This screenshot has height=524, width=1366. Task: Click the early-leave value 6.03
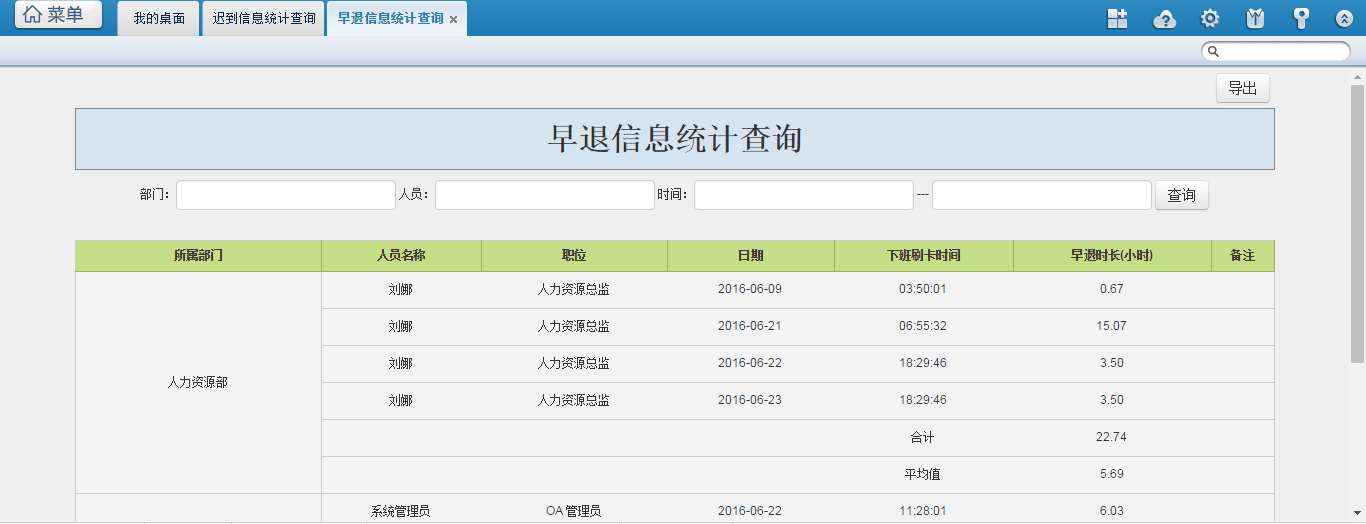pos(1112,511)
